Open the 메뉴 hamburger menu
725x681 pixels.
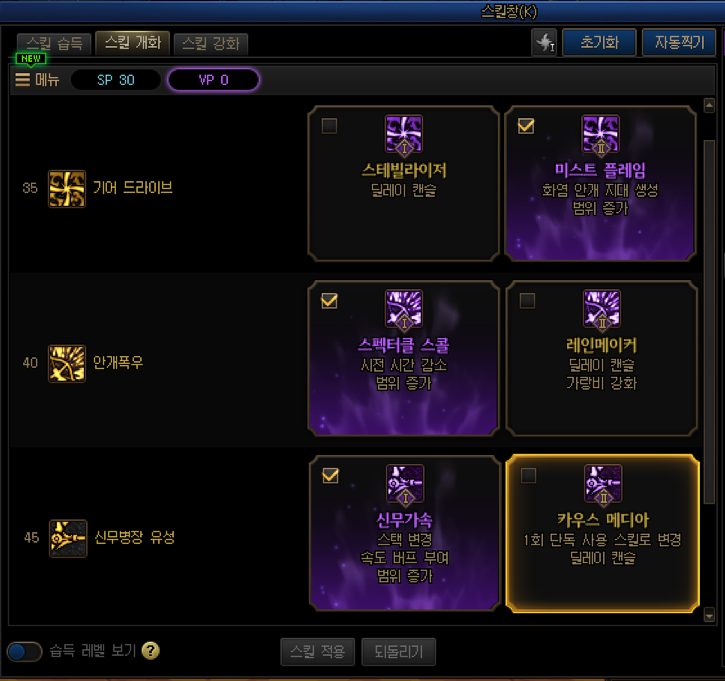point(37,80)
